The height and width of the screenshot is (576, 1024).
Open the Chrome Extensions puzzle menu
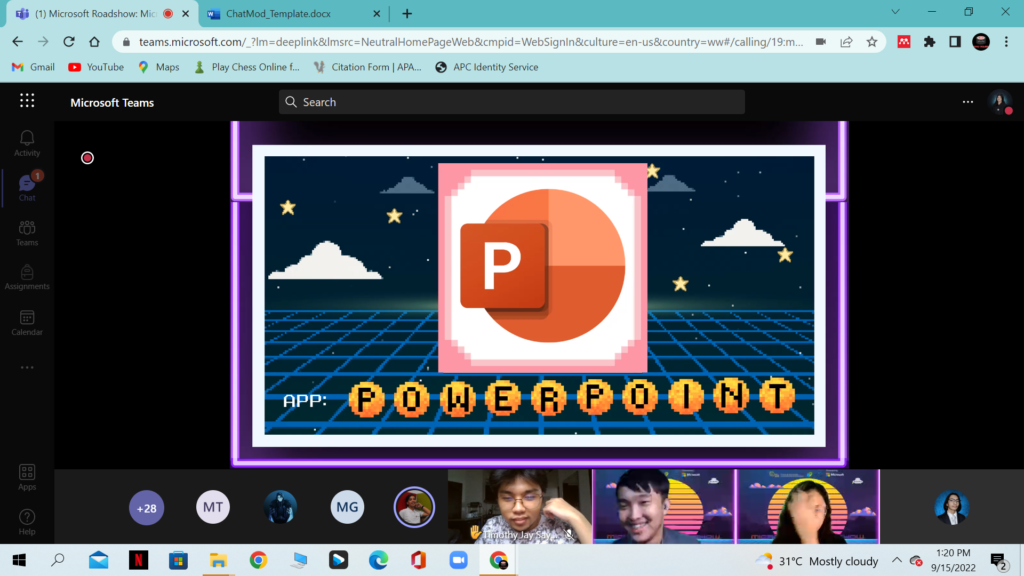pyautogui.click(x=929, y=42)
